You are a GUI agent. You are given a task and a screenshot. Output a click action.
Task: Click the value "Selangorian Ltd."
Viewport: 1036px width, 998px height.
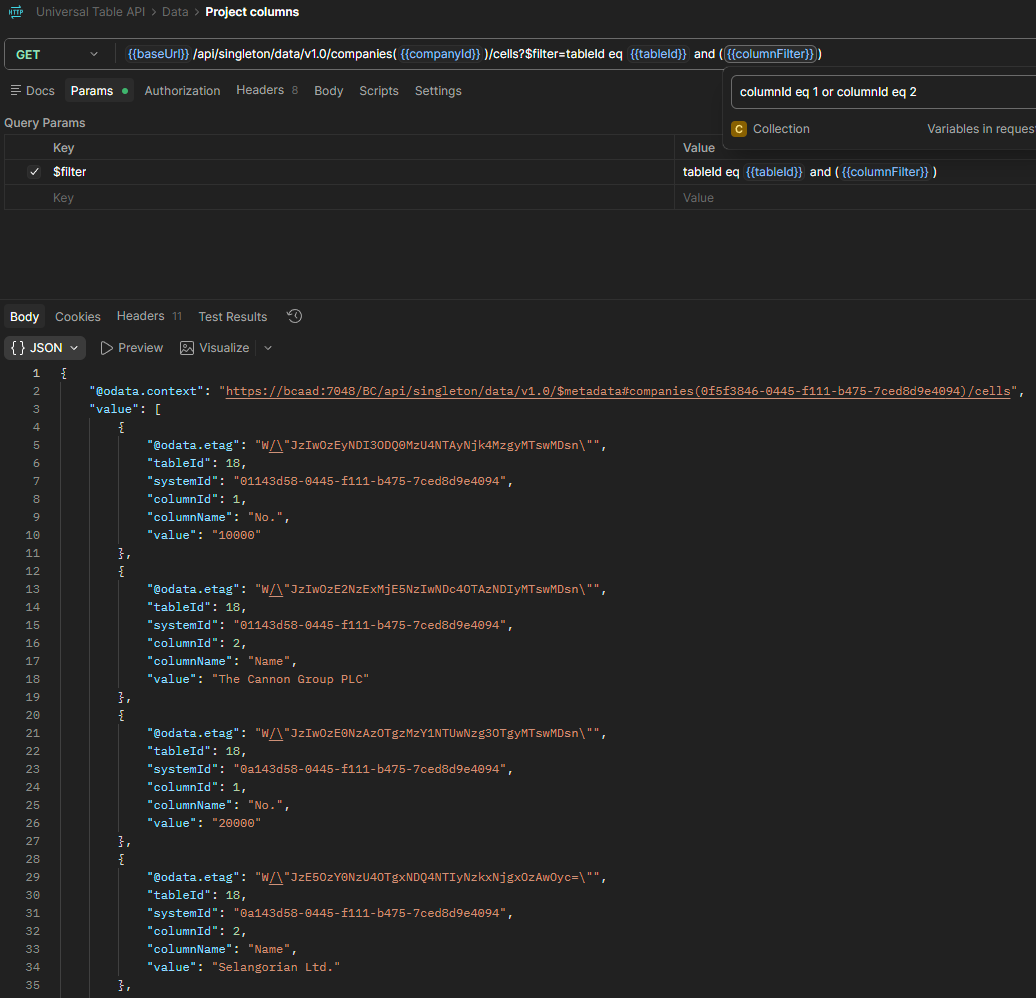276,968
